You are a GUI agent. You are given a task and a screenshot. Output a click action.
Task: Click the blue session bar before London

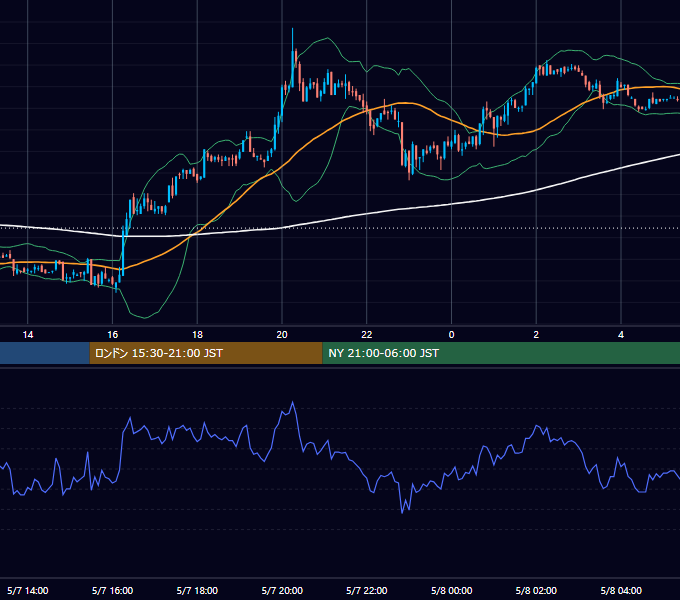pyautogui.click(x=45, y=353)
